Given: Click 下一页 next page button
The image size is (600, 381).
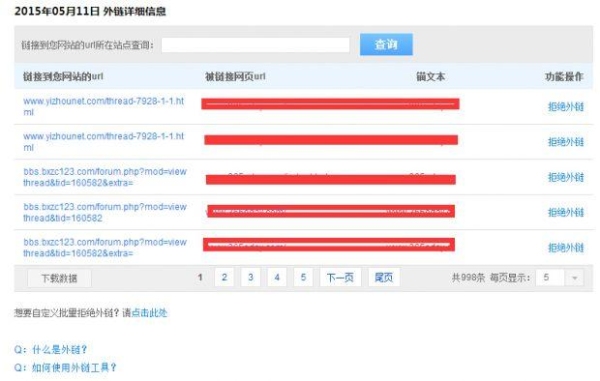Looking at the screenshot, I should point(340,277).
